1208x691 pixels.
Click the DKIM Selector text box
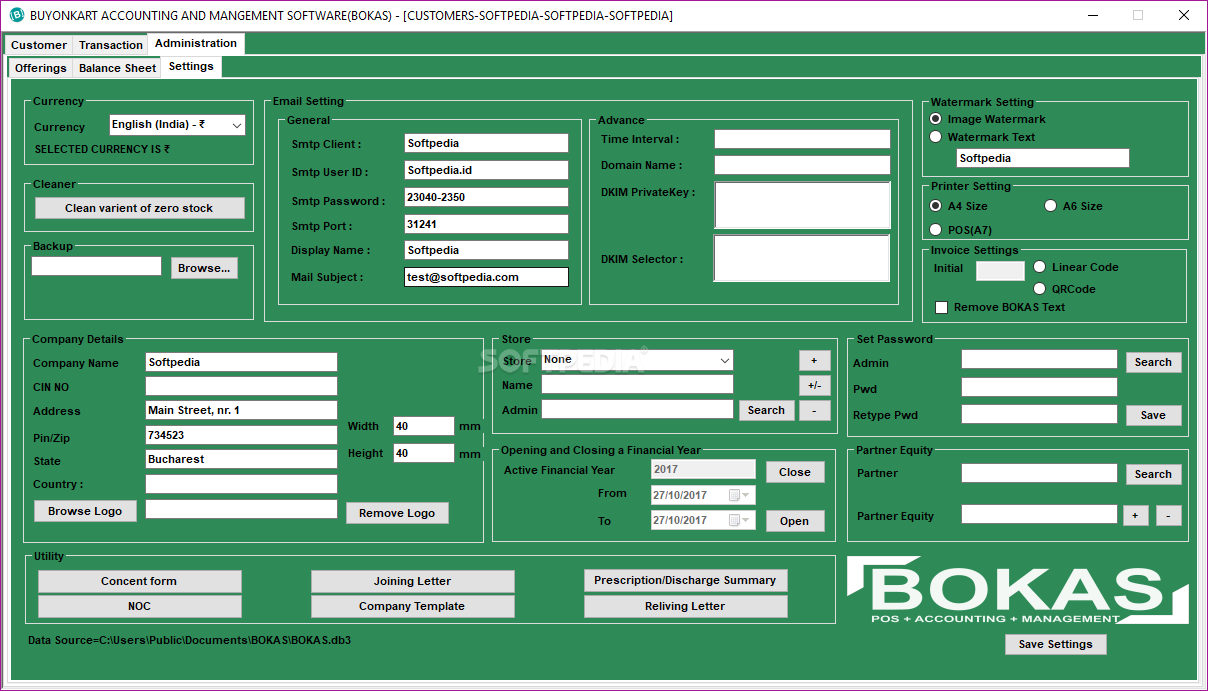point(802,258)
